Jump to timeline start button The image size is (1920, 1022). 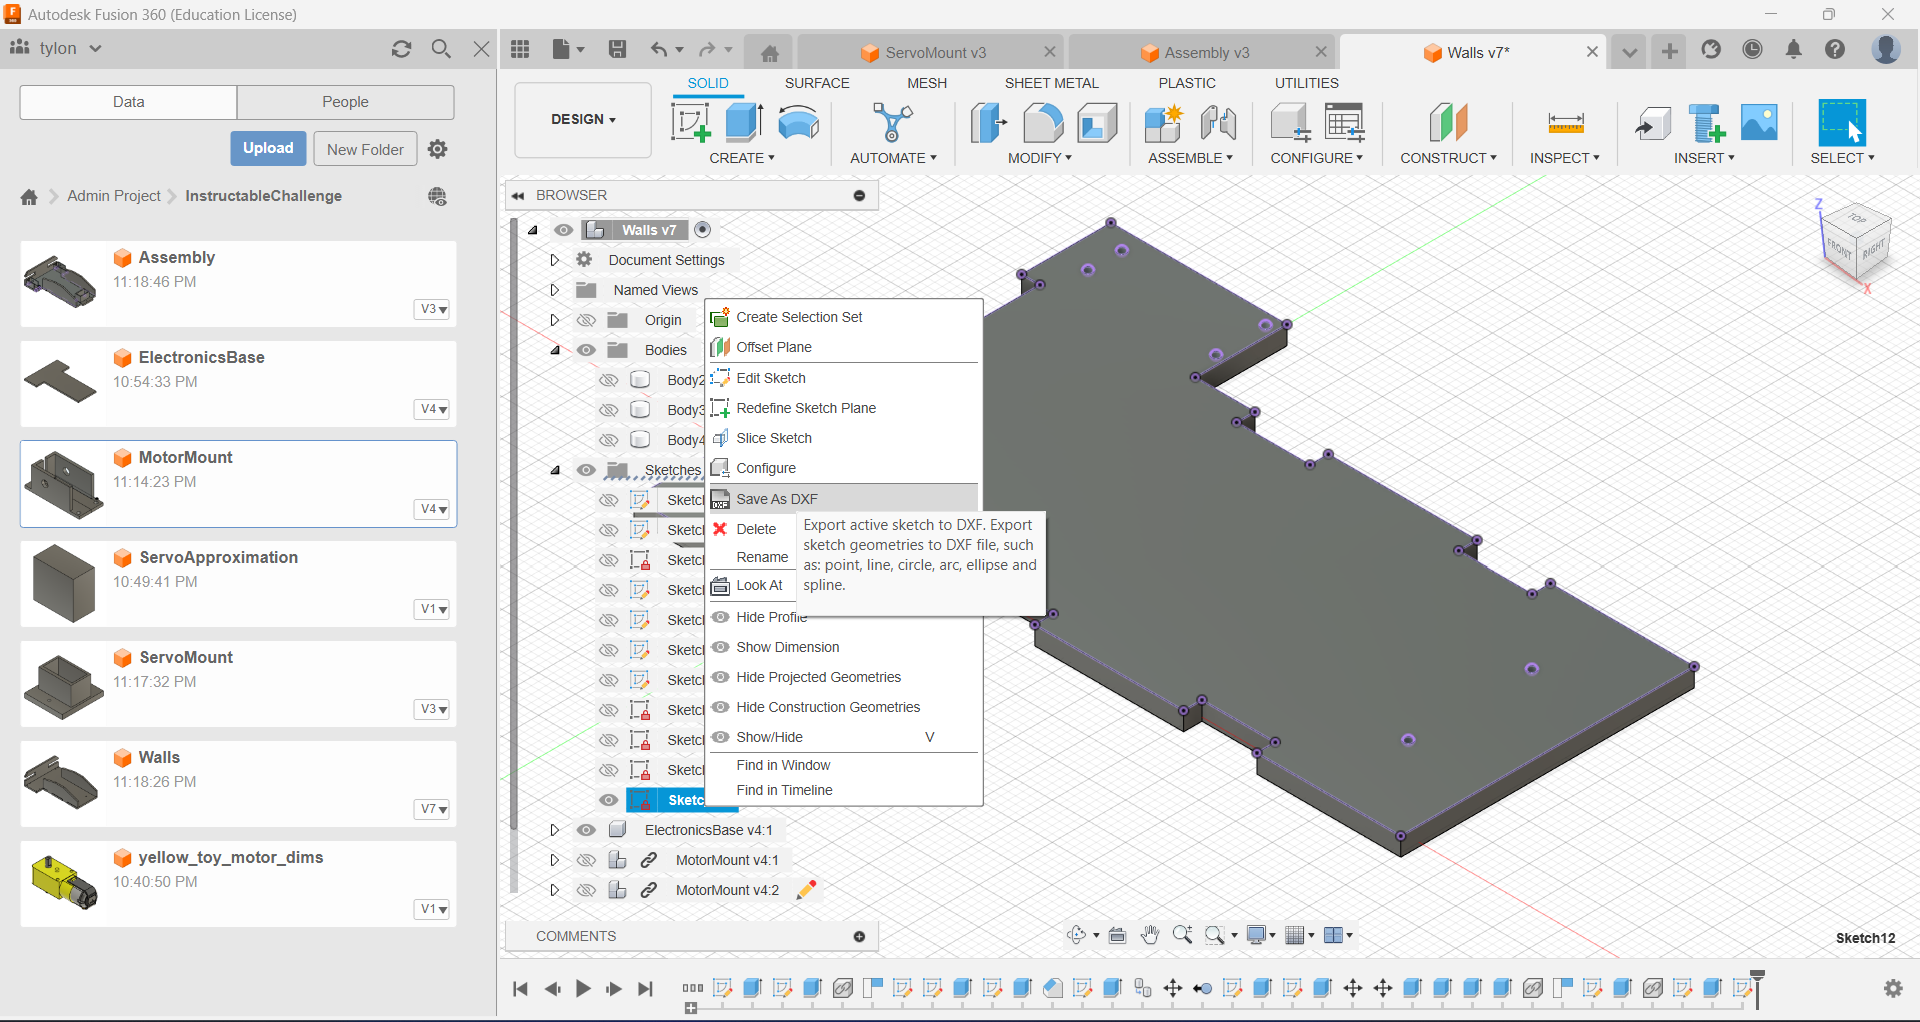click(x=520, y=989)
